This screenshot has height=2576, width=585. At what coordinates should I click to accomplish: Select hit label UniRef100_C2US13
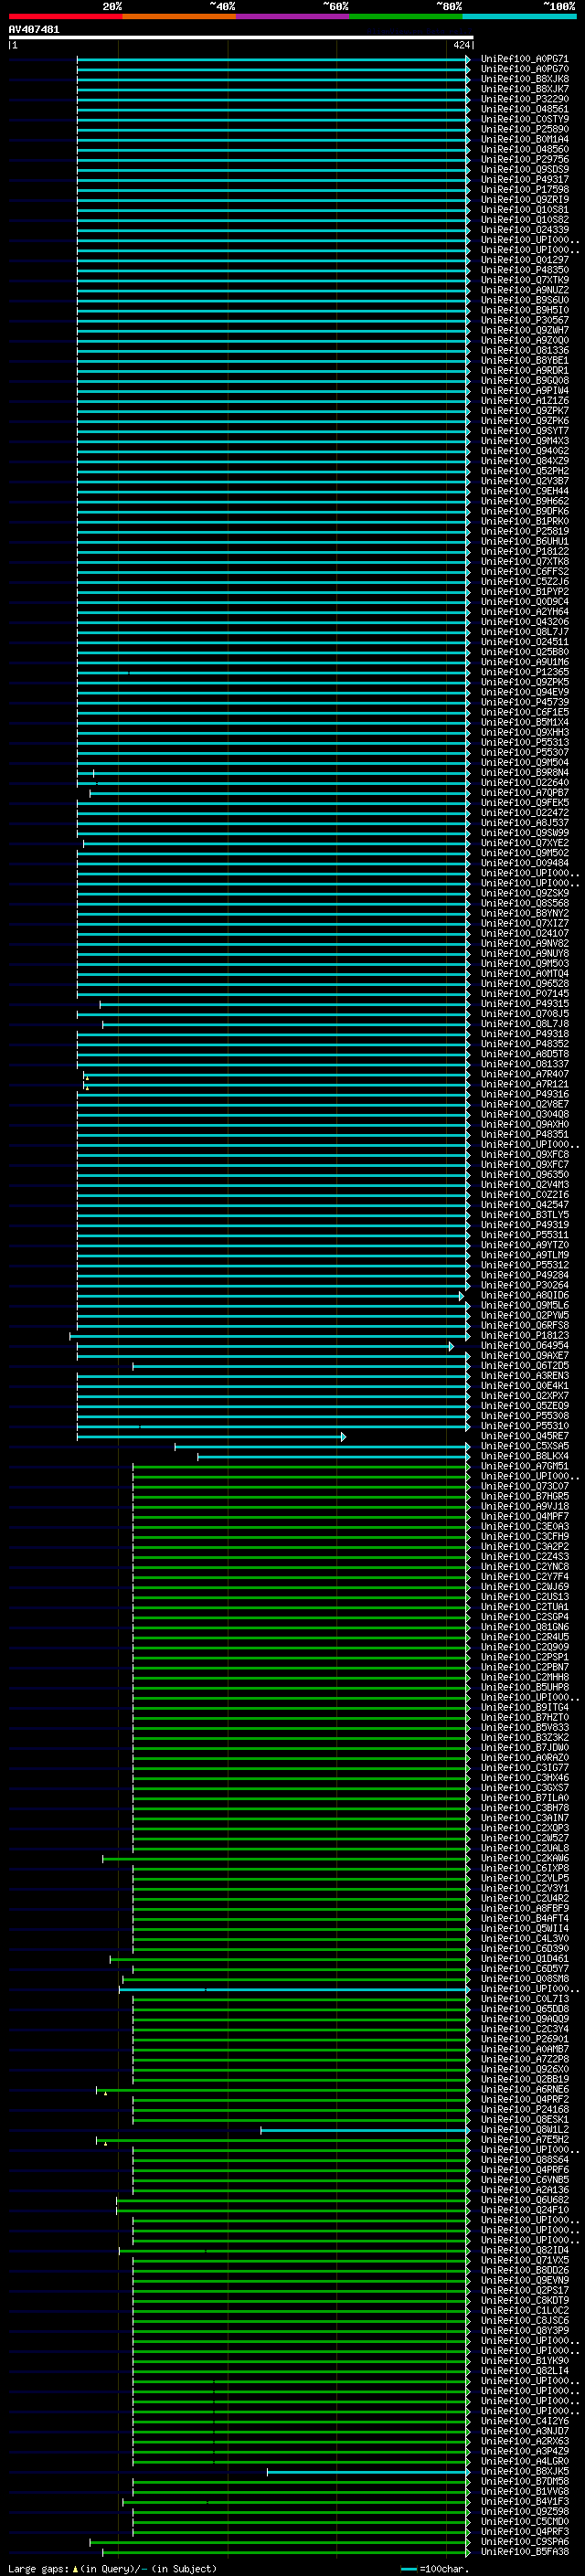click(x=525, y=1596)
